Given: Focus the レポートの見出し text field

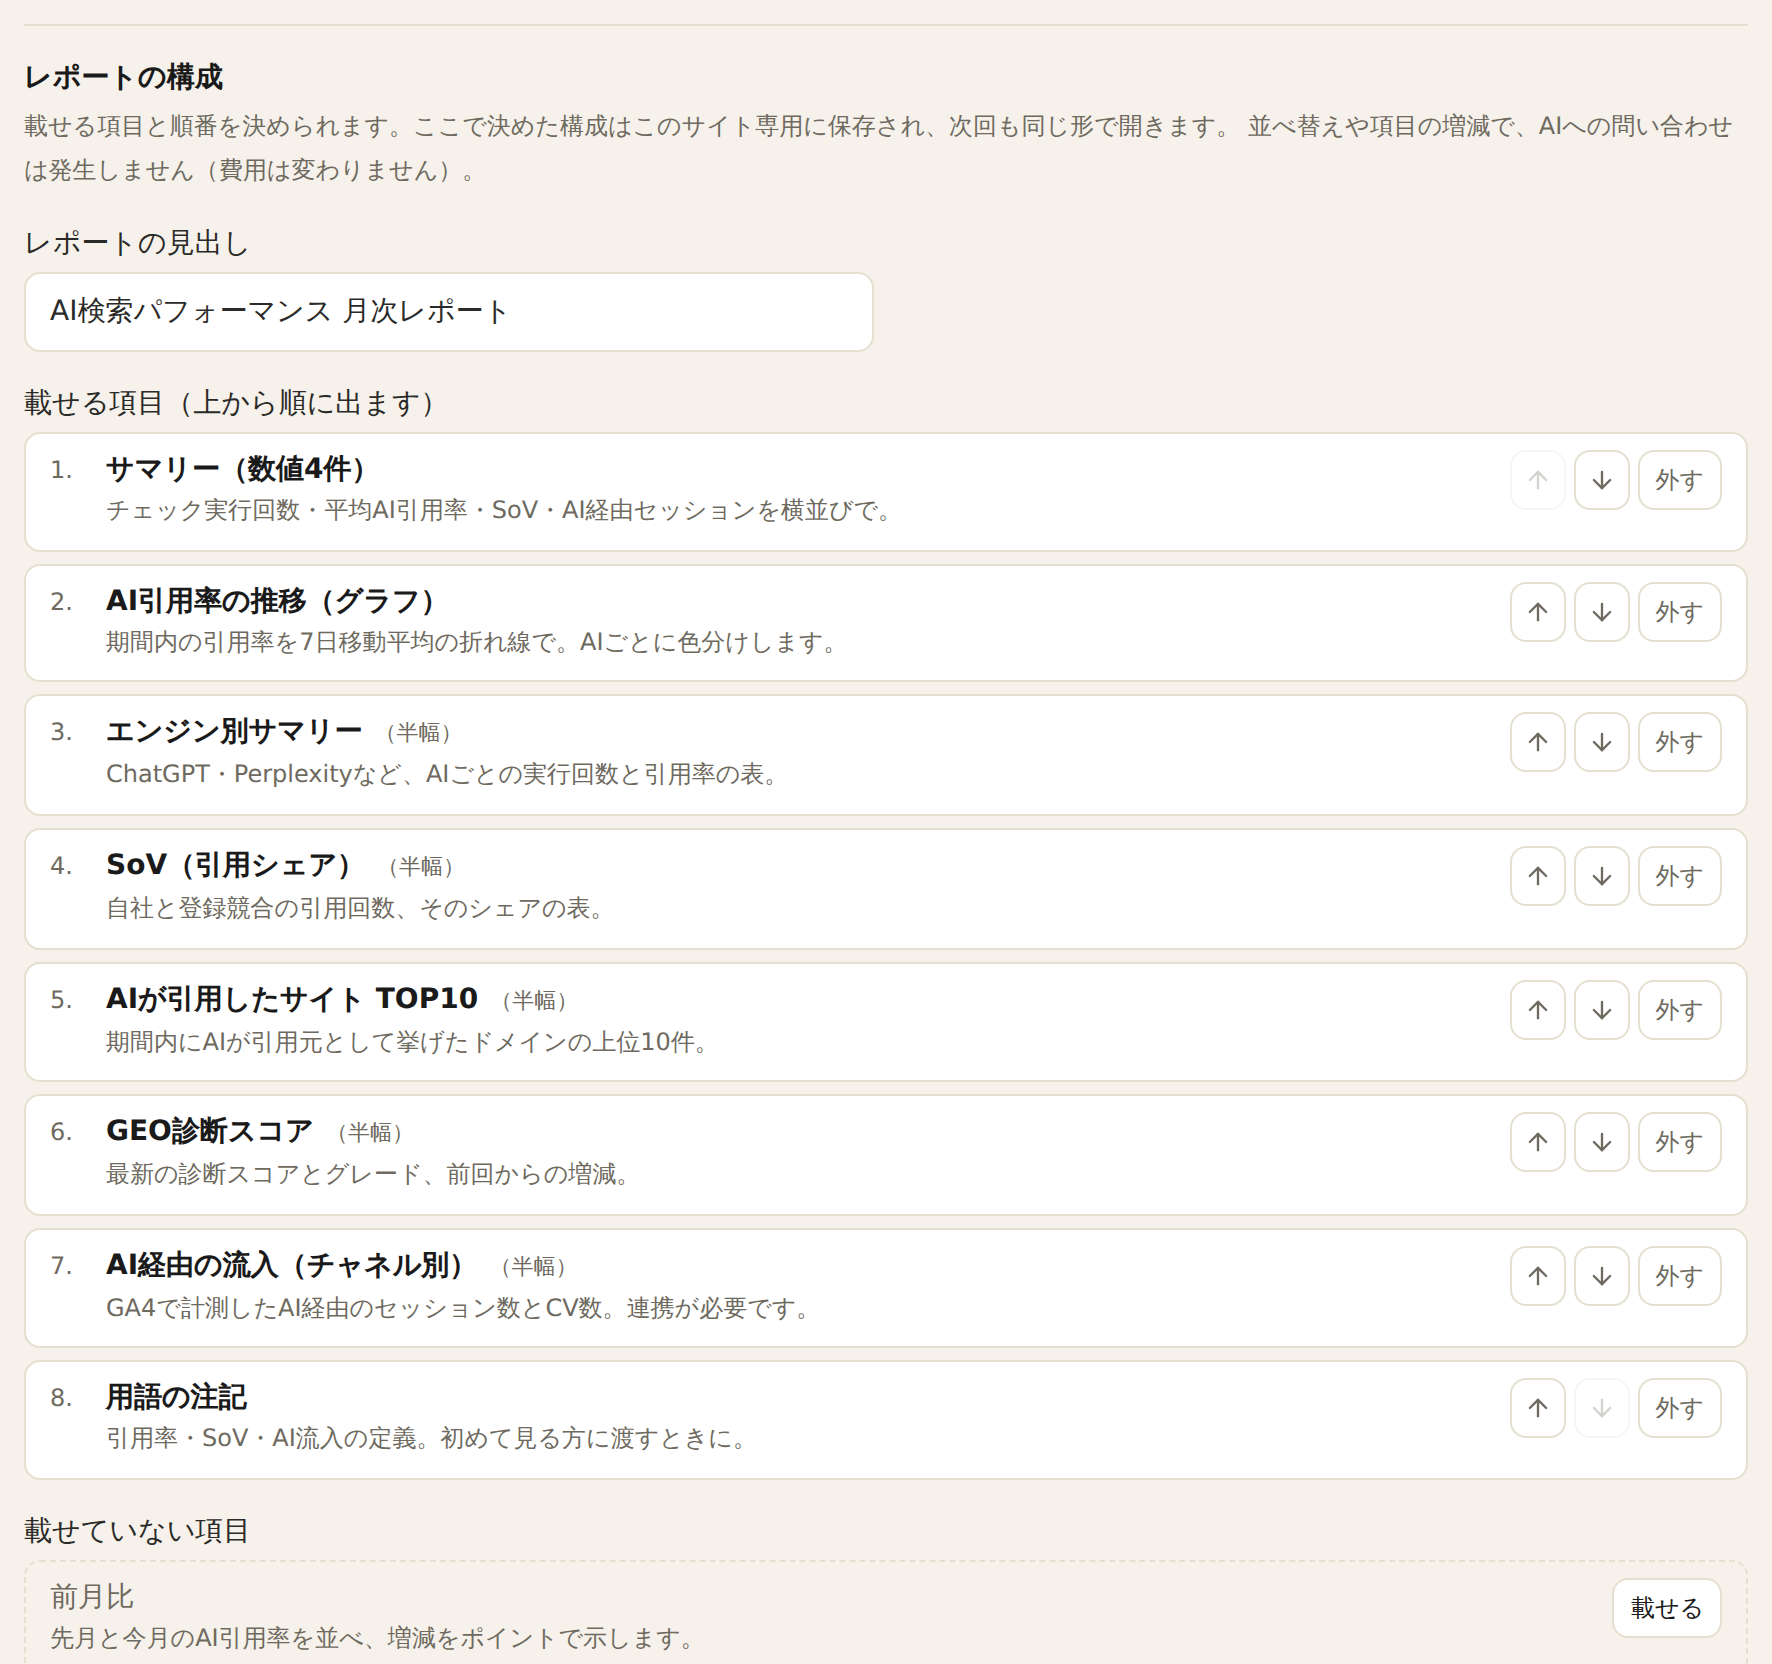Looking at the screenshot, I should click(x=449, y=312).
